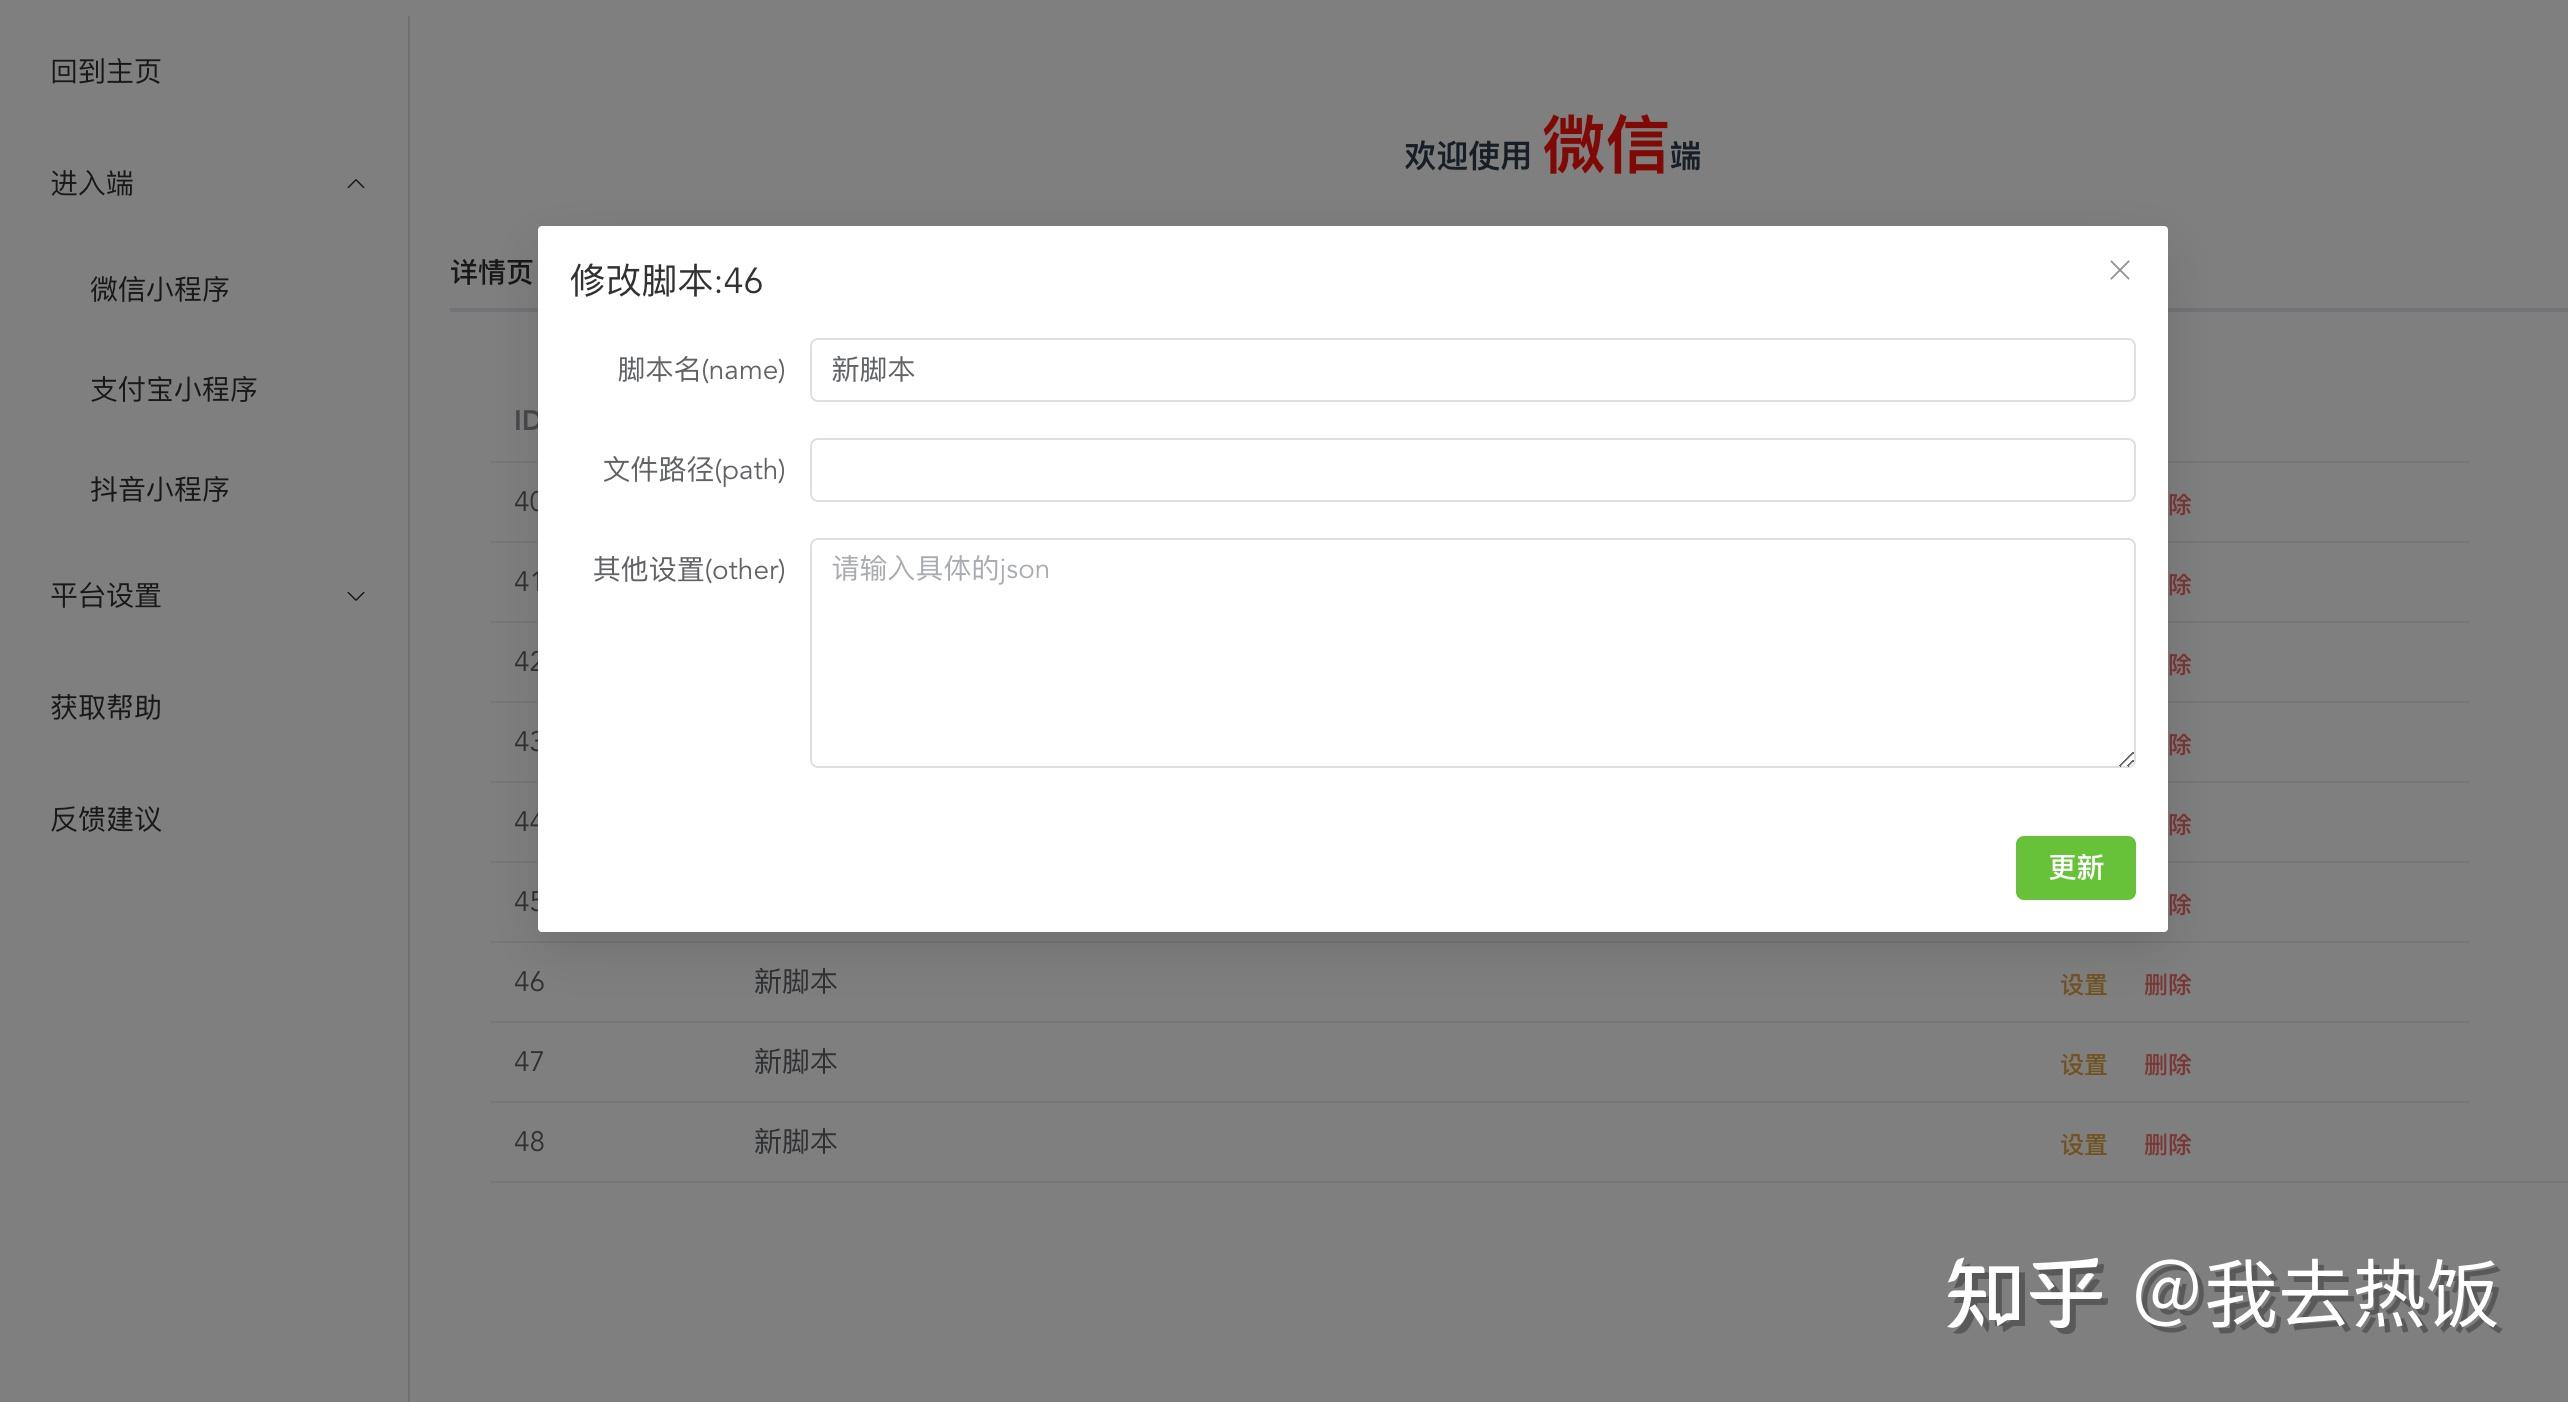Select 支付宝小程序 in the sidebar
This screenshot has height=1402, width=2568.
[174, 389]
